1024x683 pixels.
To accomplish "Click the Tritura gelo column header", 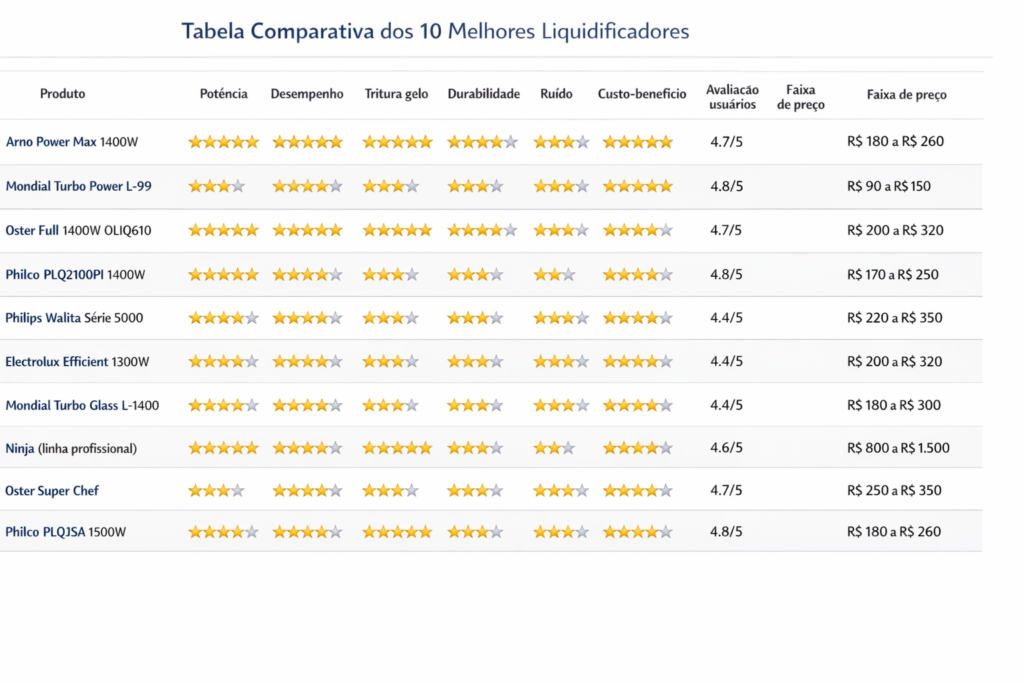I will click(x=396, y=94).
